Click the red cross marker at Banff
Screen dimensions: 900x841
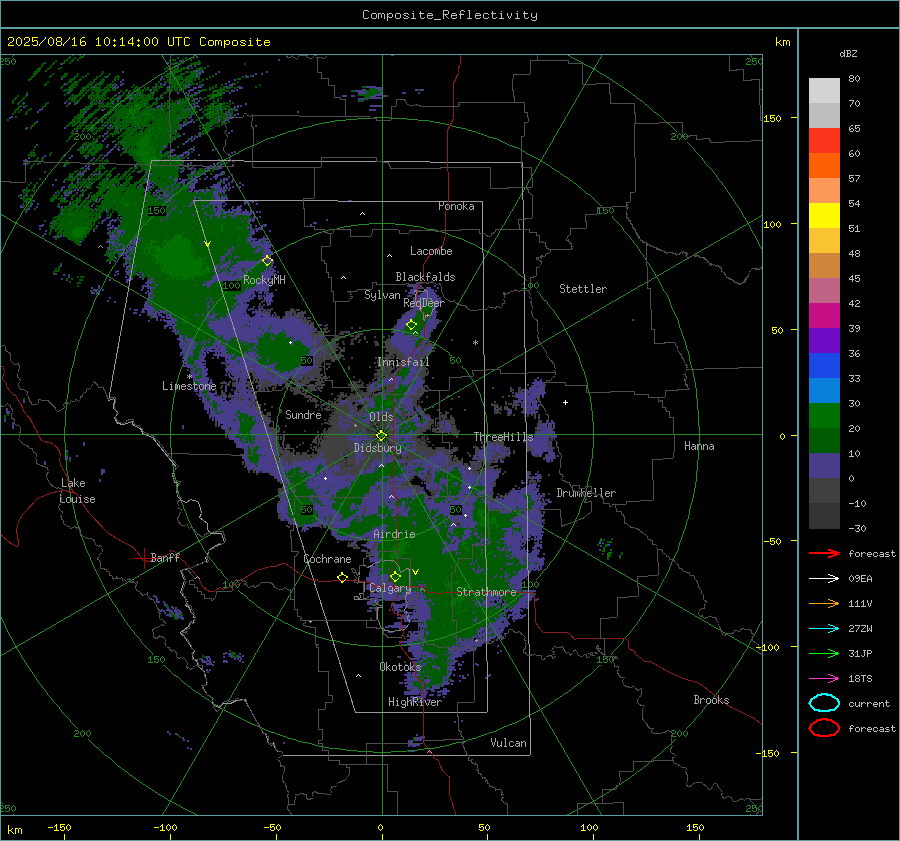143,558
